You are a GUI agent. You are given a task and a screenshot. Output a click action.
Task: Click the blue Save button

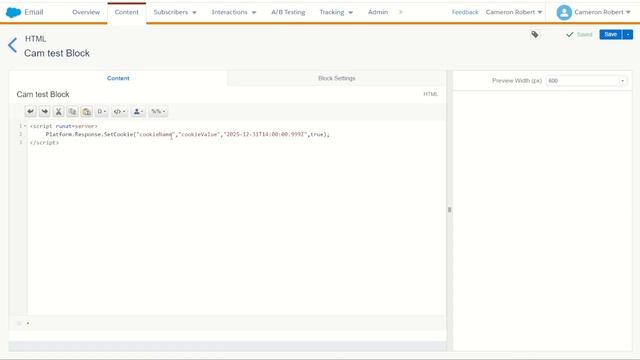611,34
